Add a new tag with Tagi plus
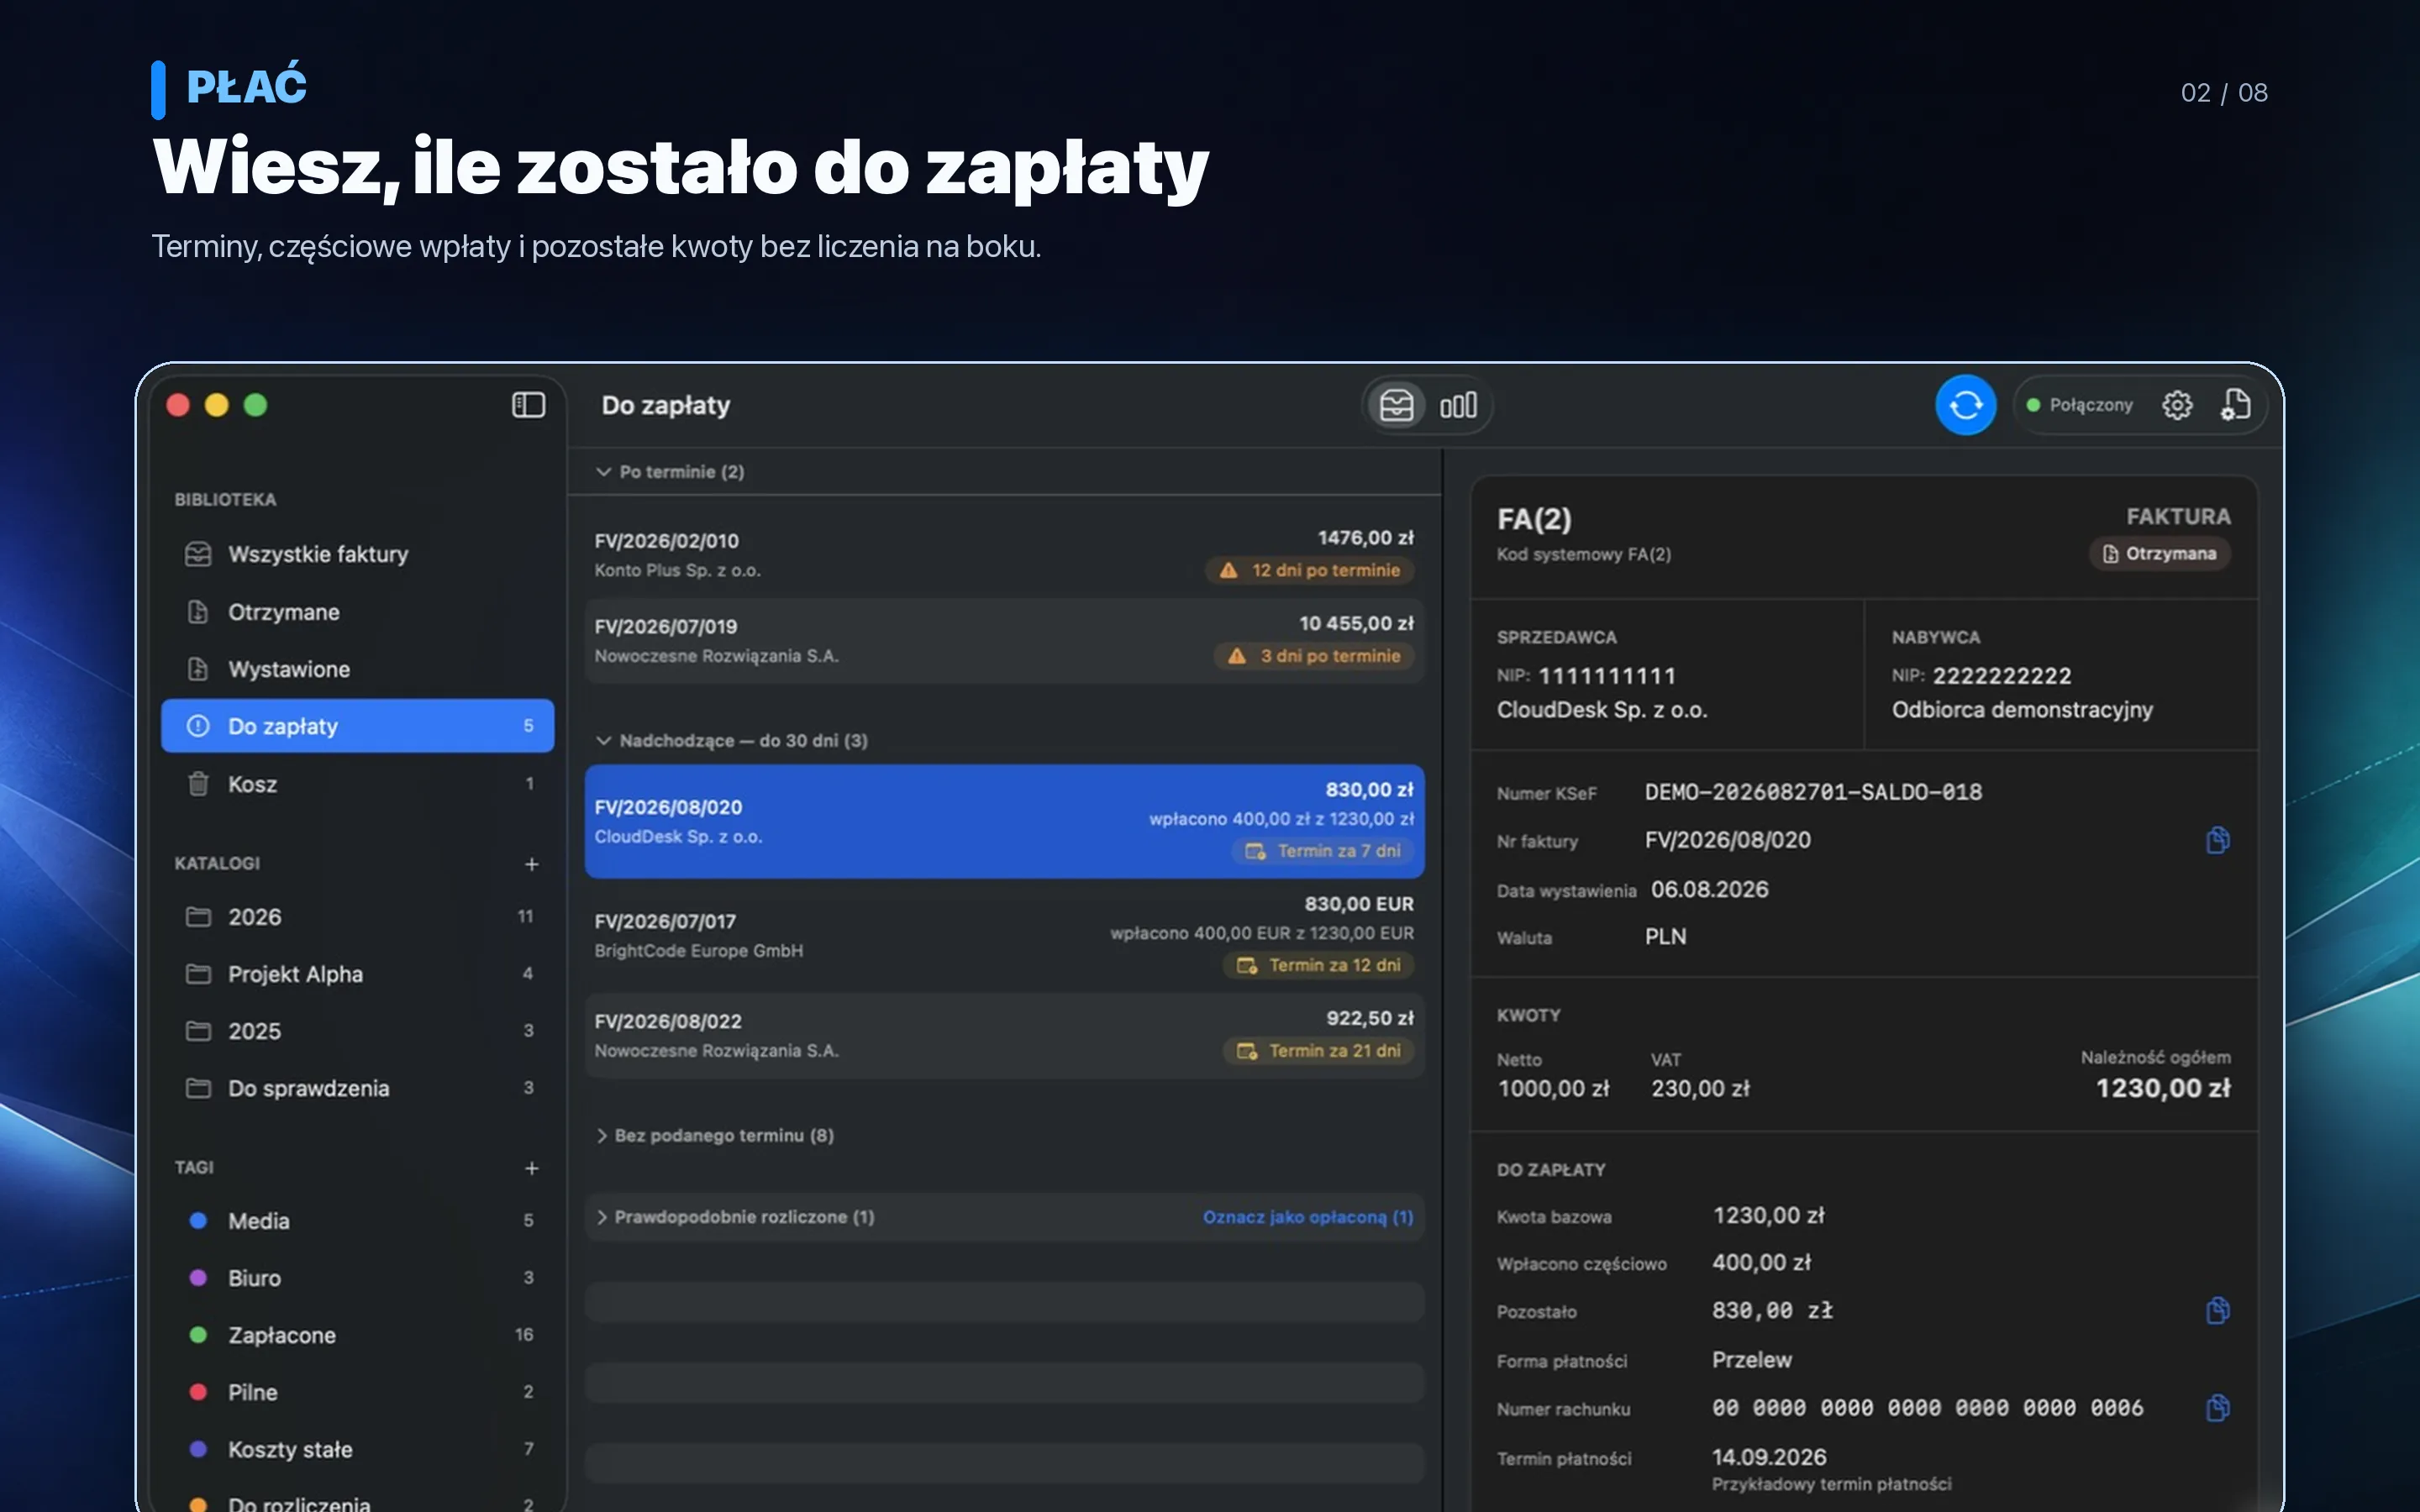This screenshot has width=2420, height=1512. click(532, 1168)
